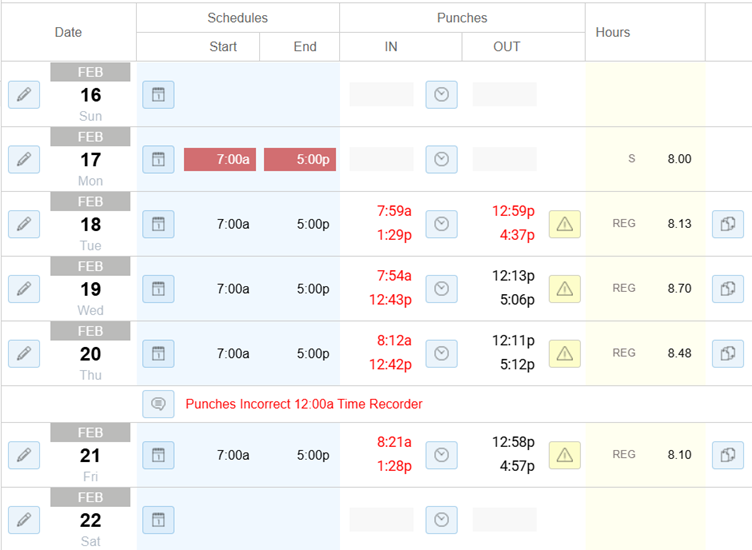Image resolution: width=752 pixels, height=550 pixels.
Task: Click the 8.70 hours value on Feb 19
Action: 679,289
